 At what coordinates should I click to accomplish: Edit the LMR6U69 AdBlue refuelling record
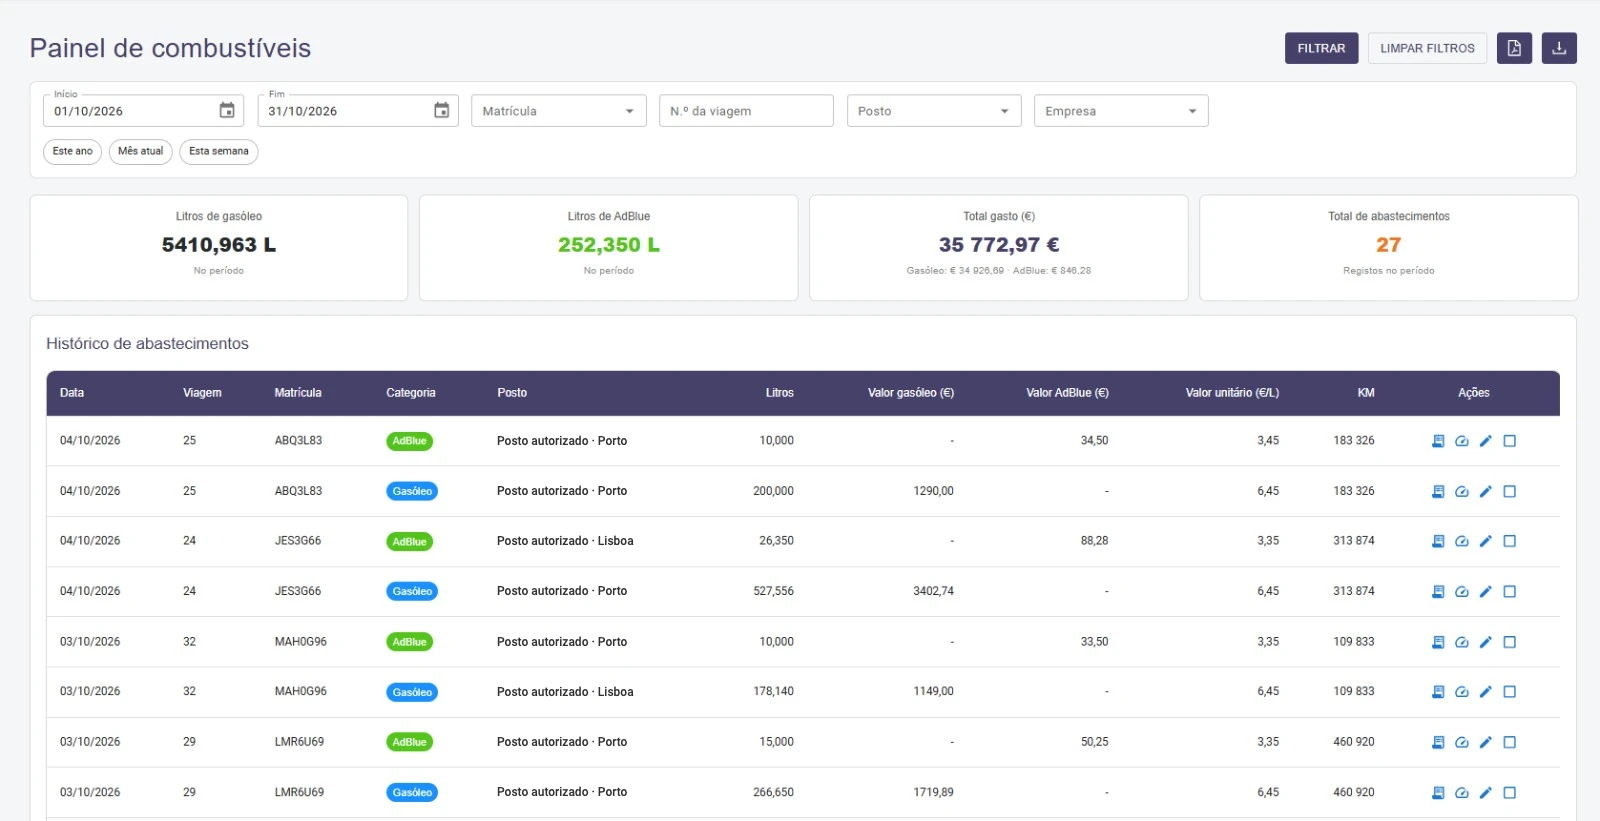tap(1486, 742)
